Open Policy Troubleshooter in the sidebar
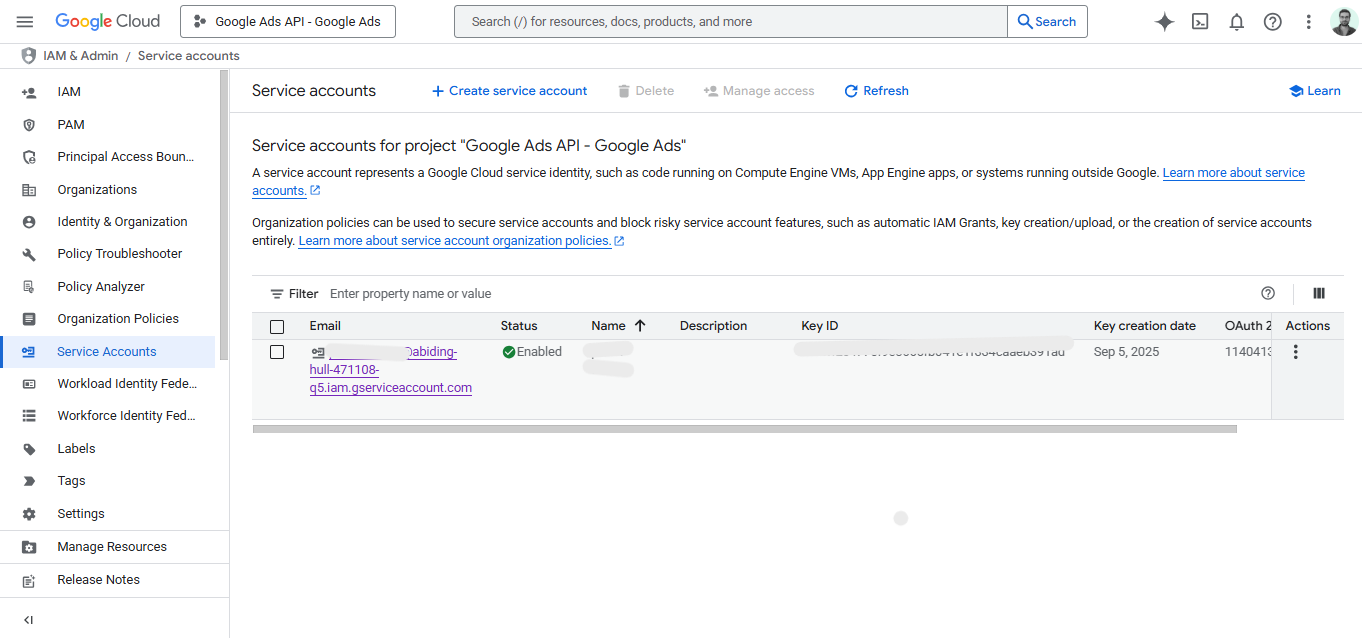1362x638 pixels. pos(119,254)
